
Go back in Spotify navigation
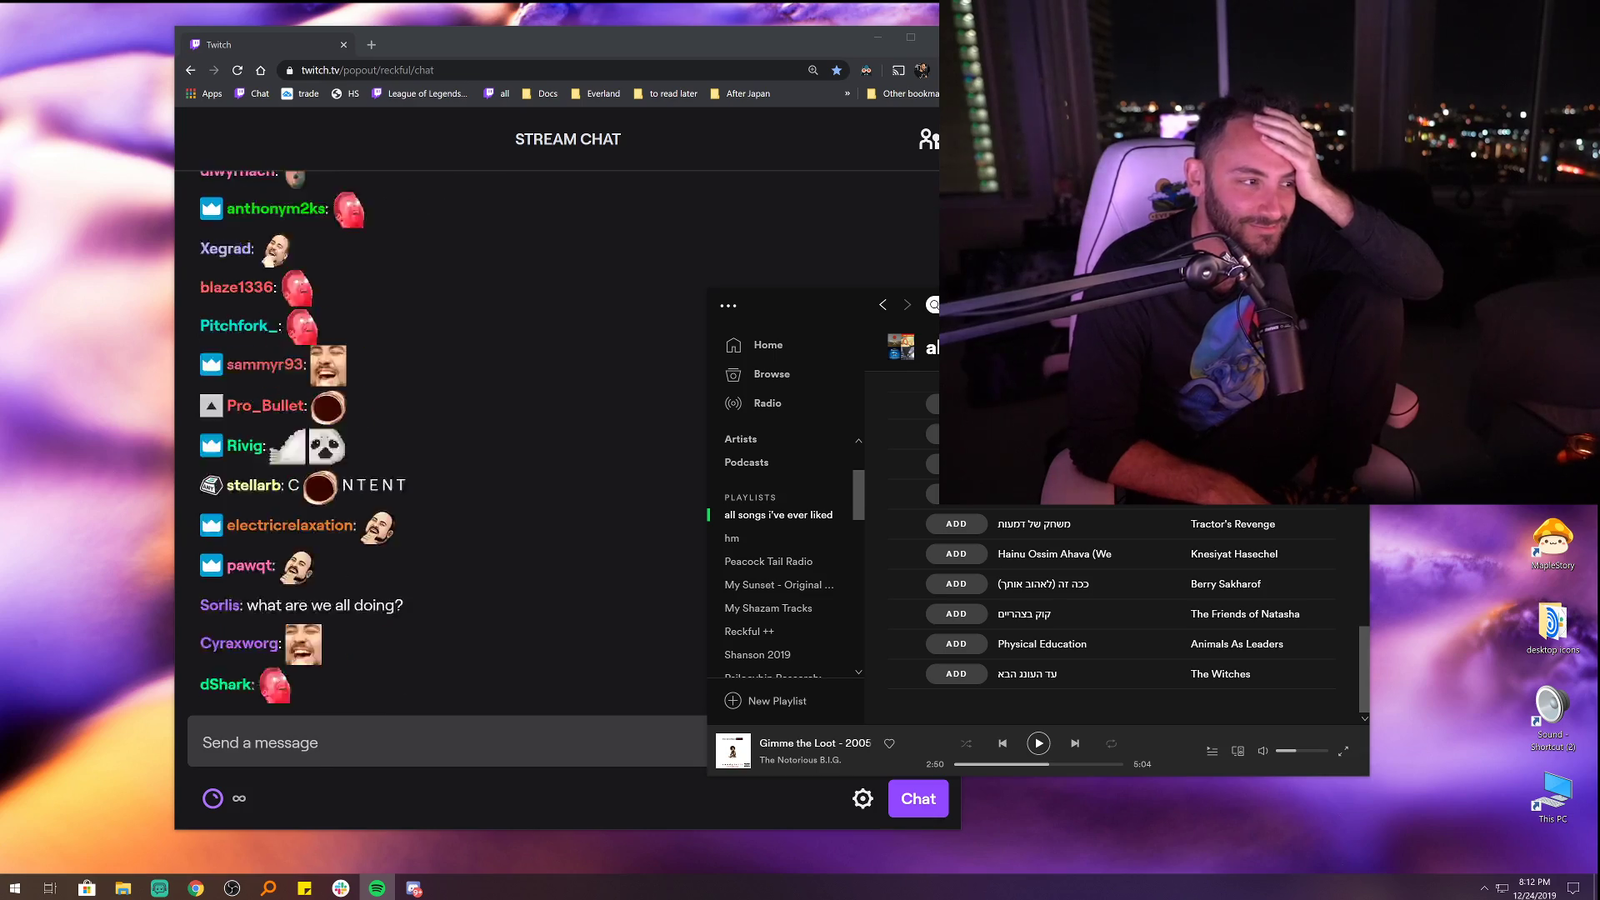[883, 305]
